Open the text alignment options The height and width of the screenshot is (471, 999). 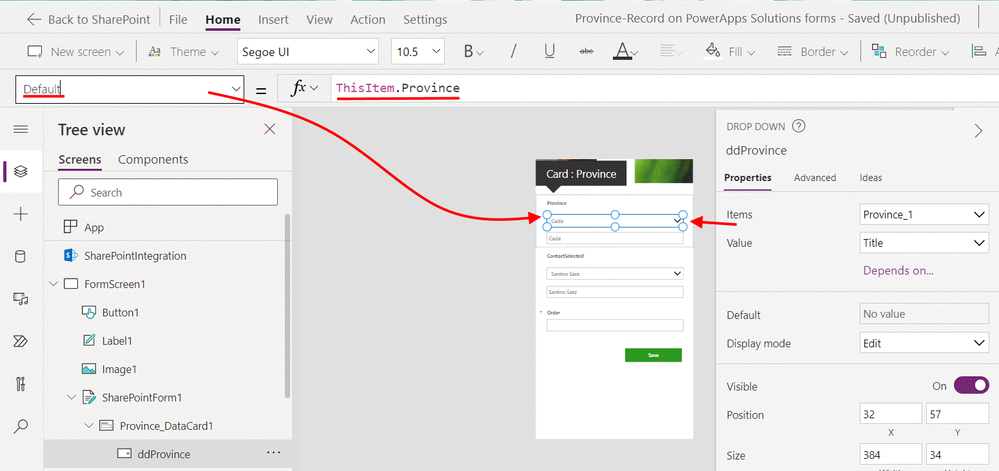point(671,52)
